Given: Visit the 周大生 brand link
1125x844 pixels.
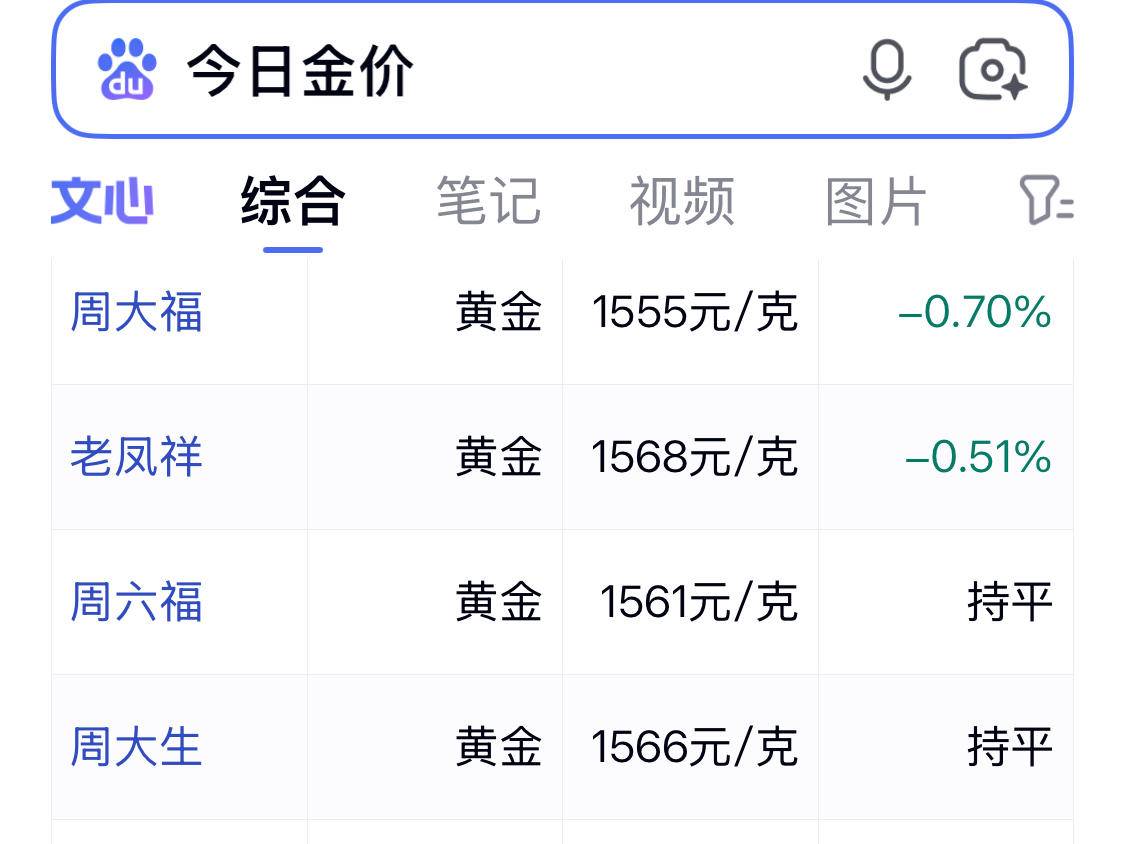Looking at the screenshot, I should pos(136,747).
